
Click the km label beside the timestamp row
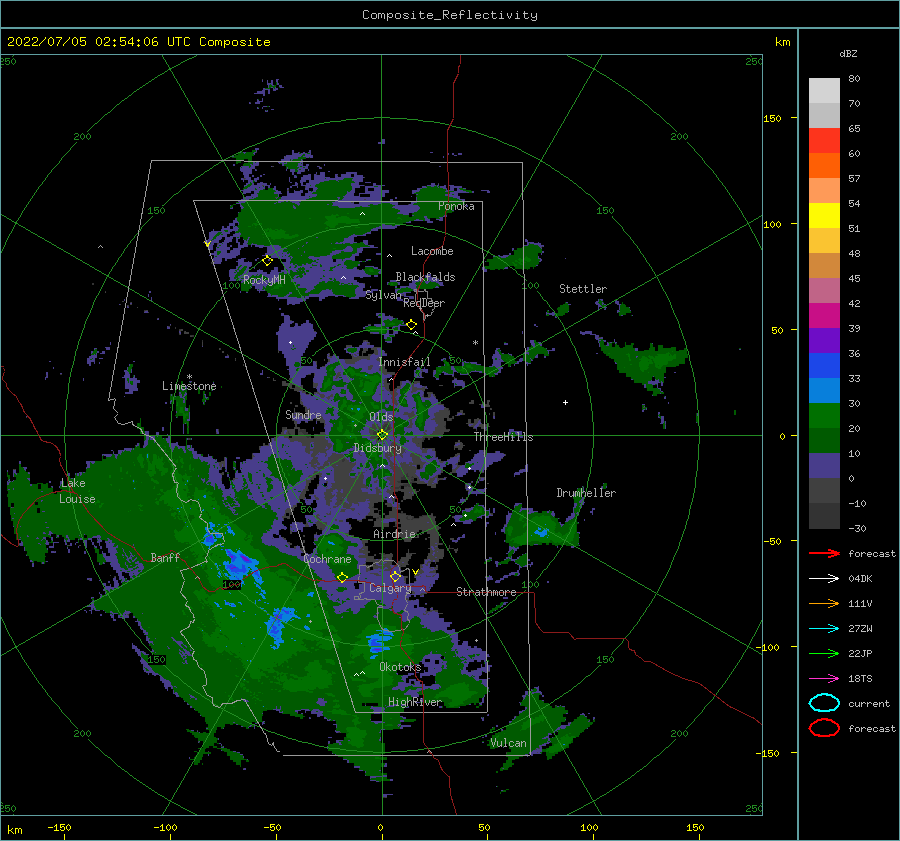[782, 42]
